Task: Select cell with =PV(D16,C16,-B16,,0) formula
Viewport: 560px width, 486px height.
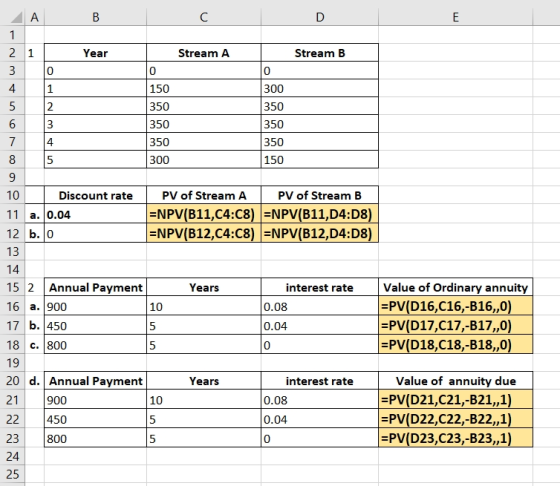Action: [x=455, y=306]
